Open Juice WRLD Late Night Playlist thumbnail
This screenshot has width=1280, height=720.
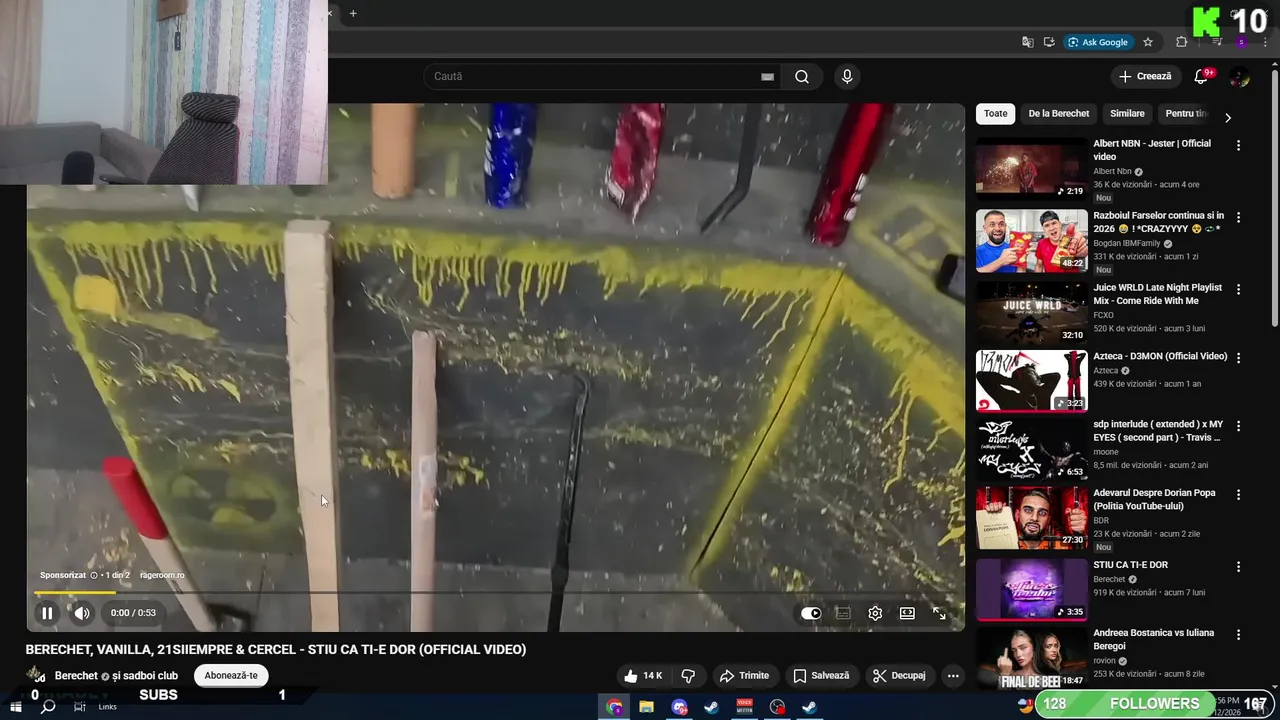[x=1031, y=312]
